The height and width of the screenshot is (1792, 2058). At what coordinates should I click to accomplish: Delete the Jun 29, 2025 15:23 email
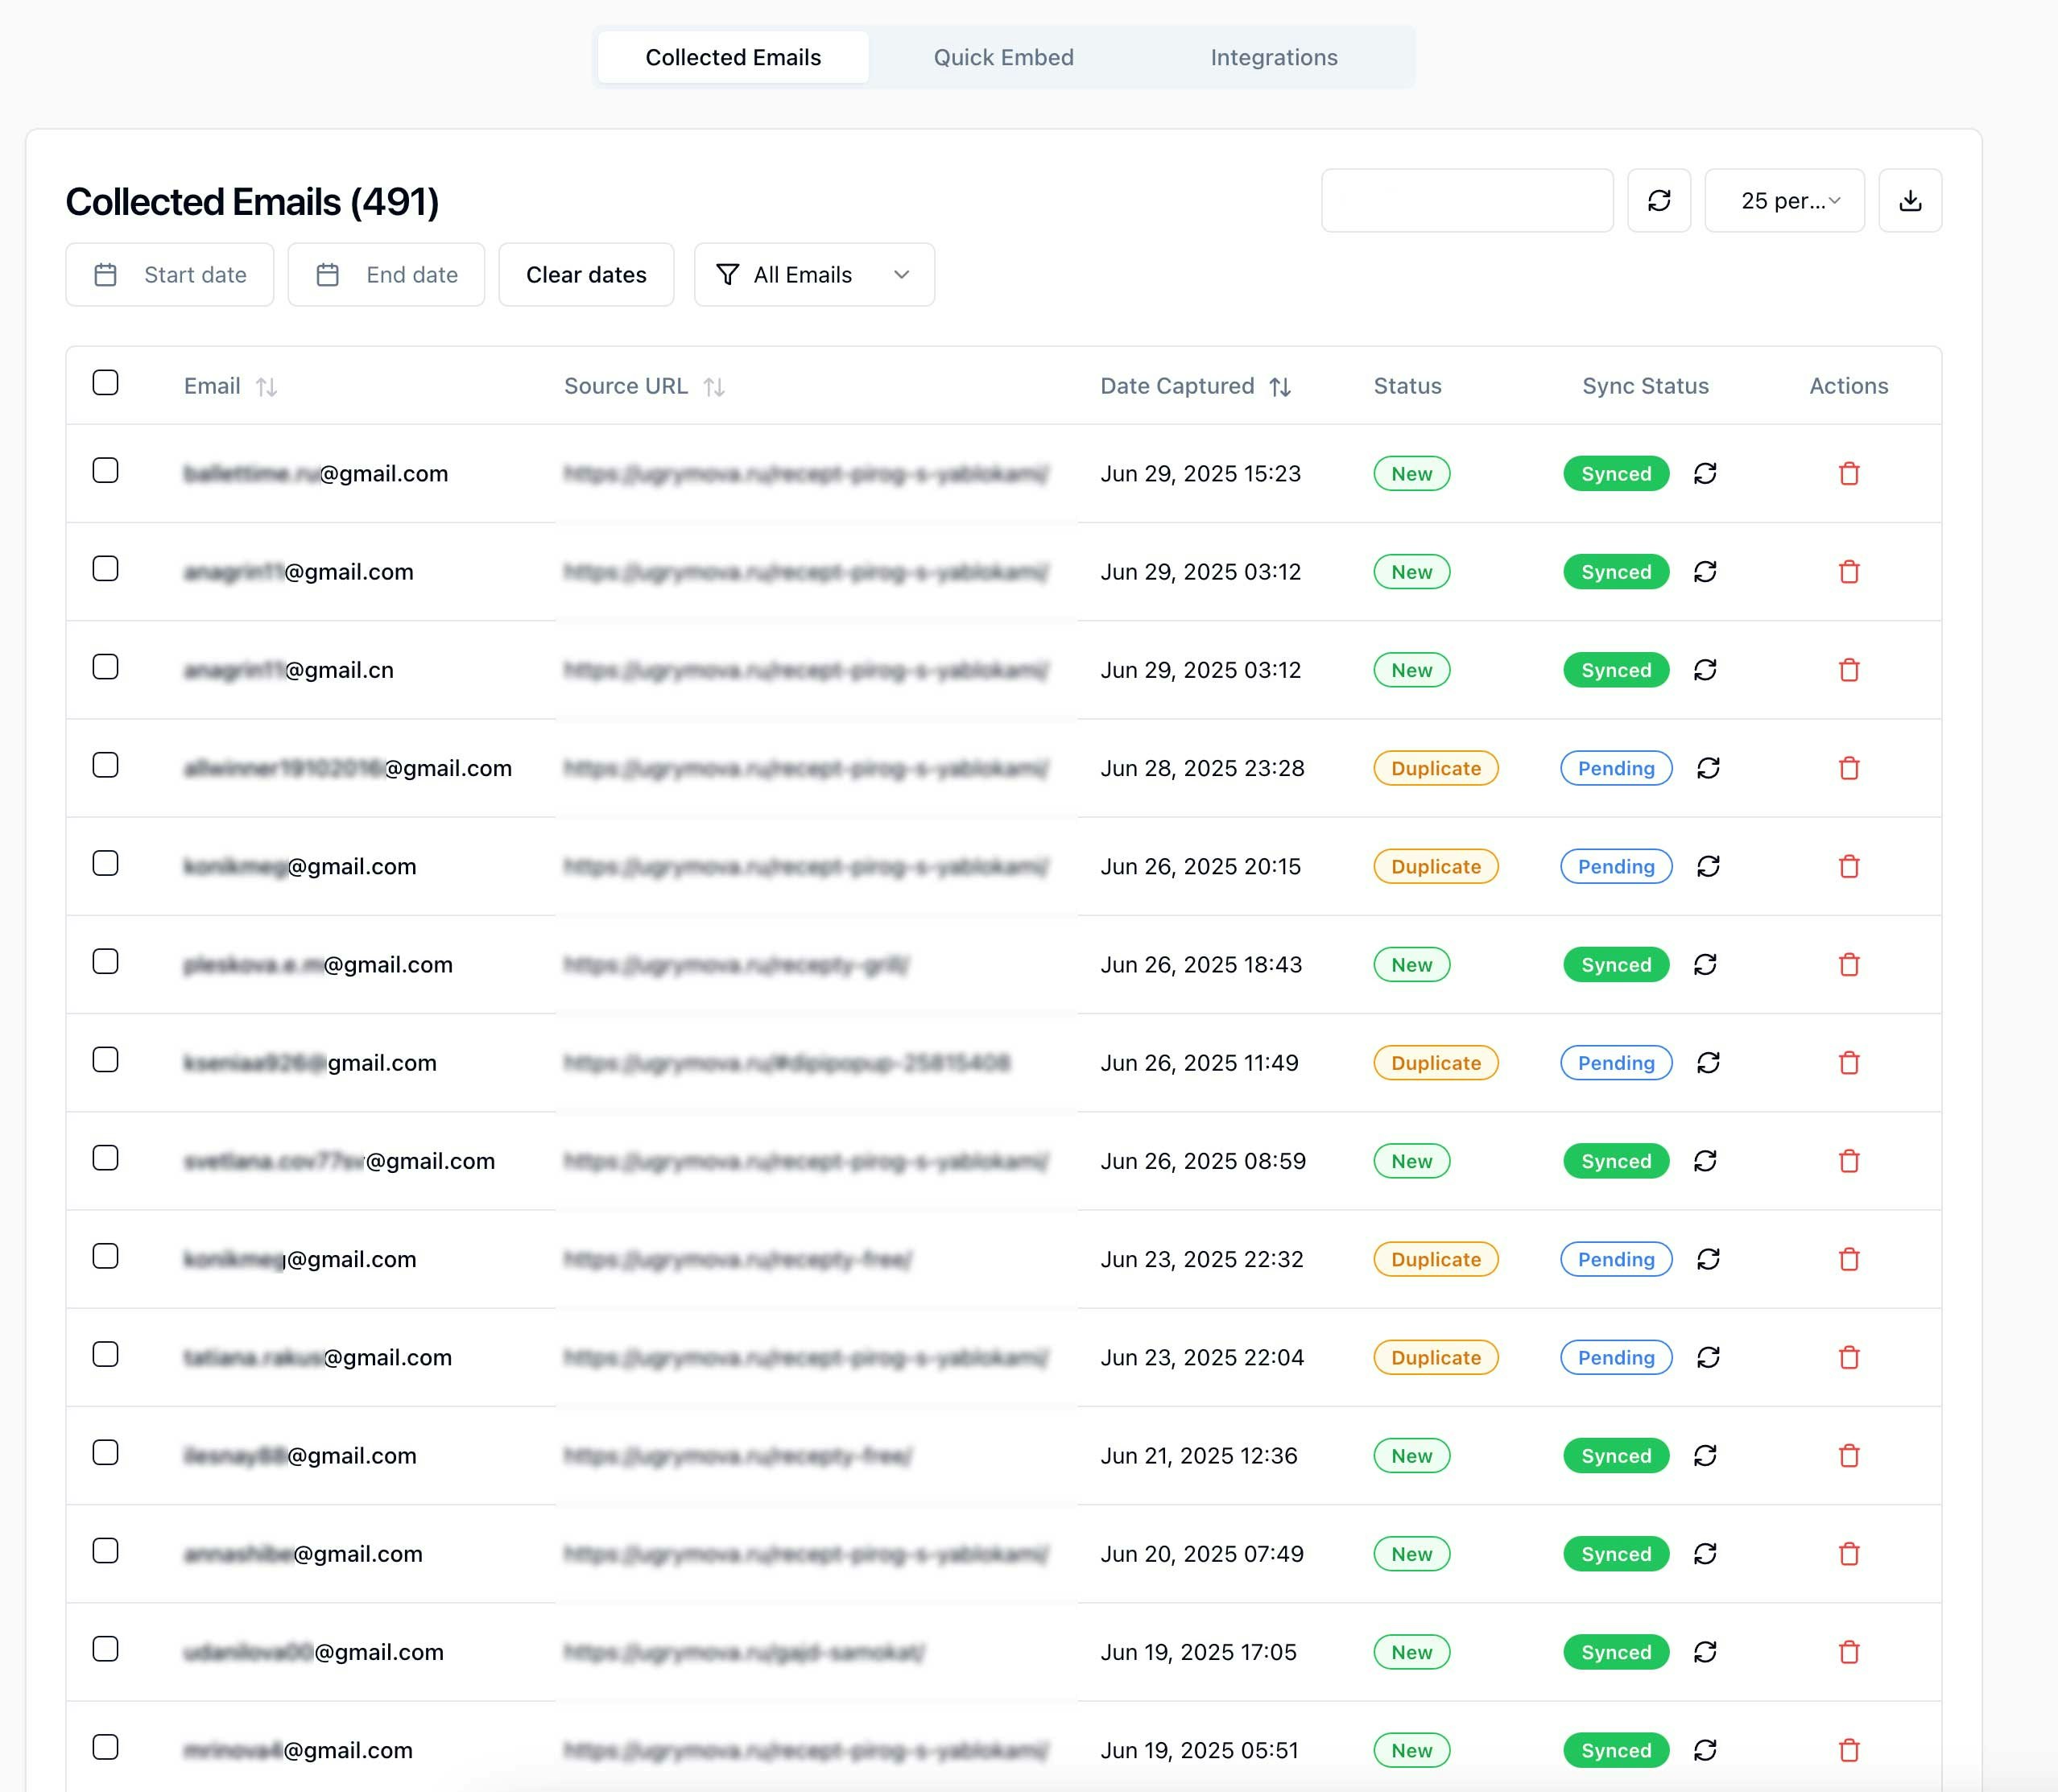pos(1849,473)
